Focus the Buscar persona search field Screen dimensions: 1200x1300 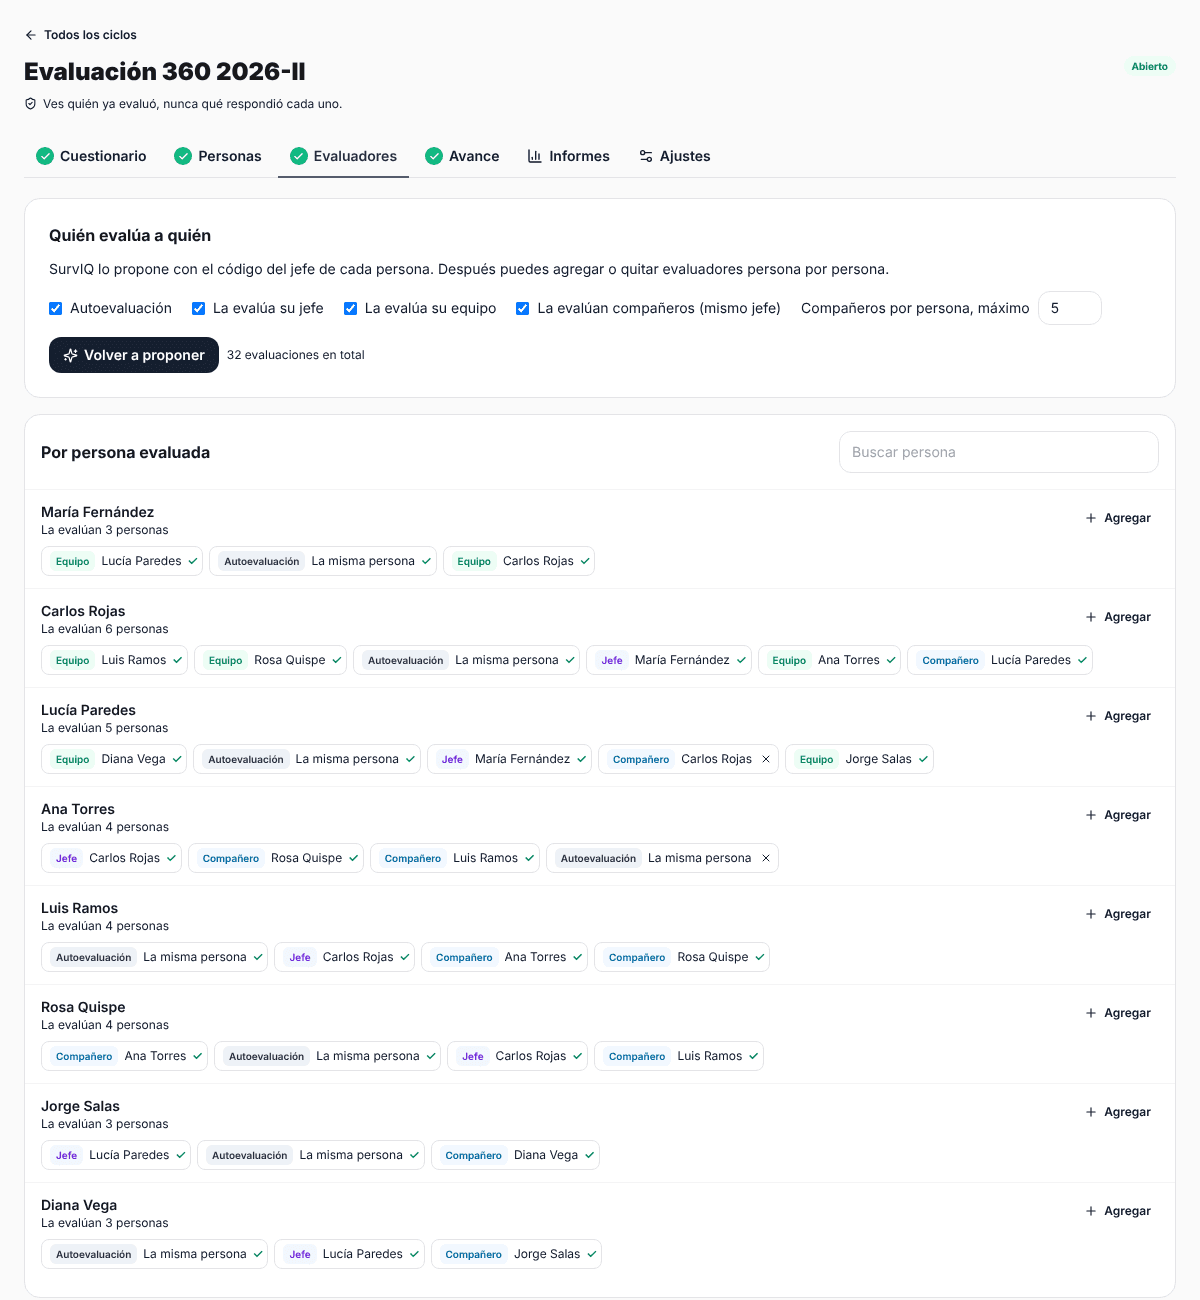click(999, 452)
